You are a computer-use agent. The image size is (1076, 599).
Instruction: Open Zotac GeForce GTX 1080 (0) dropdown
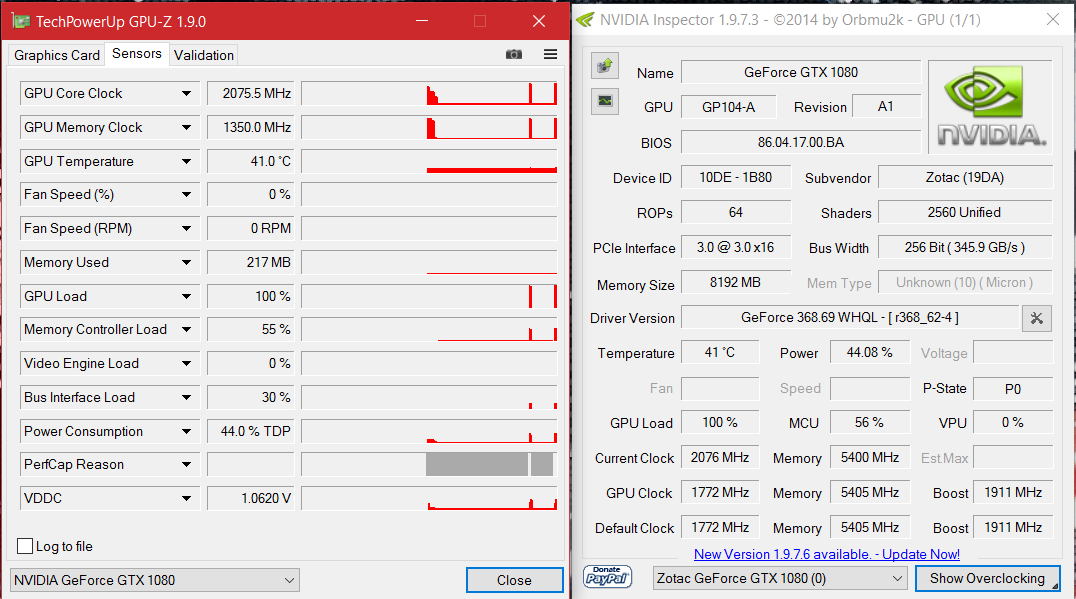click(780, 578)
